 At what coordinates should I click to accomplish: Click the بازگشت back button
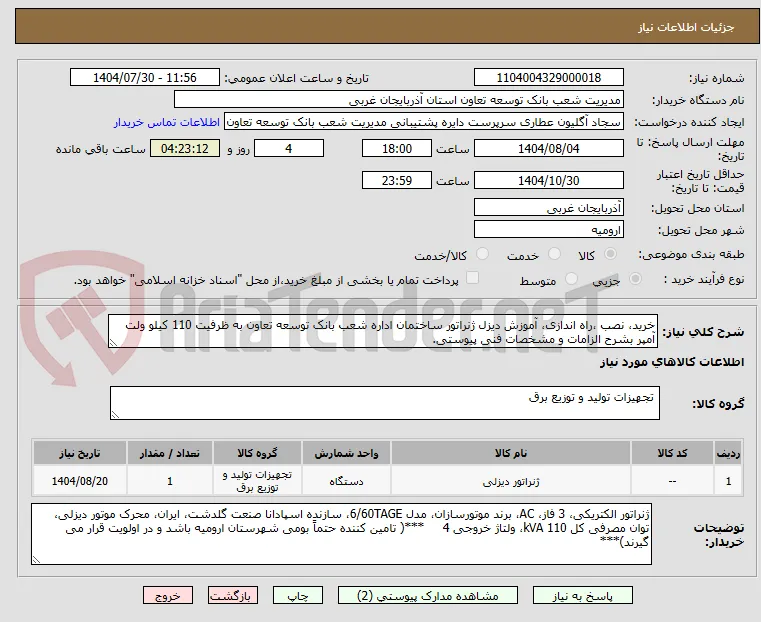pos(233,596)
